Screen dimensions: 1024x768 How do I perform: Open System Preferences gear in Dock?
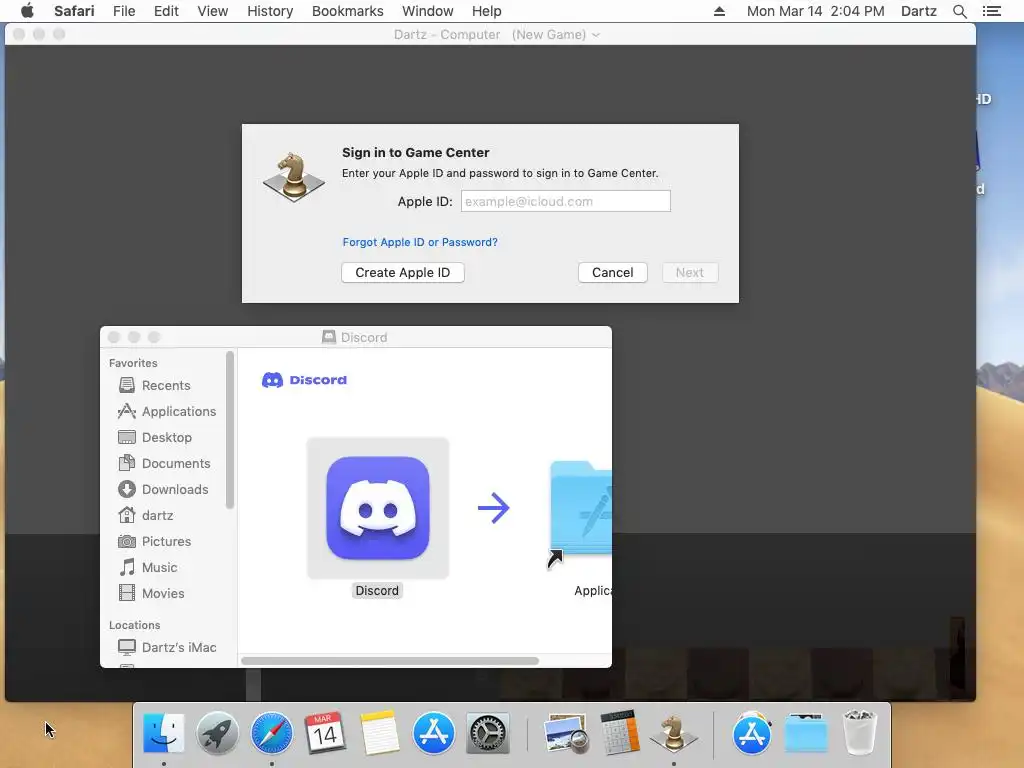tap(488, 733)
